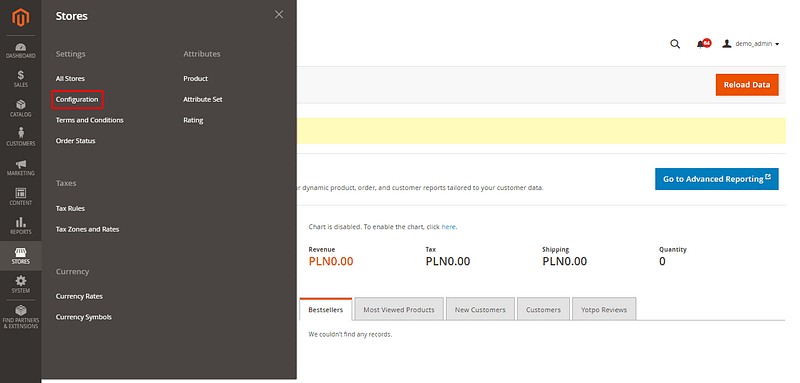
Task: Open the notifications bell icon
Action: 703,44
